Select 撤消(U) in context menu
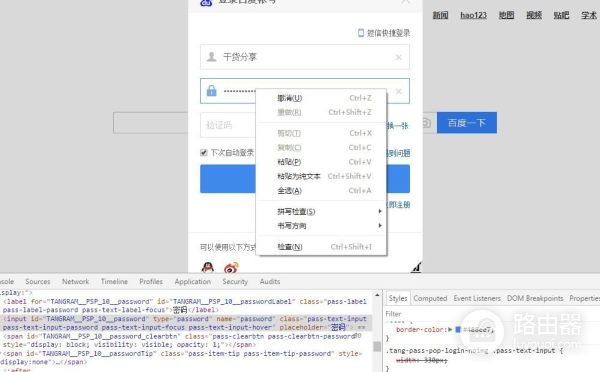This screenshot has width=600, height=372. click(322, 98)
